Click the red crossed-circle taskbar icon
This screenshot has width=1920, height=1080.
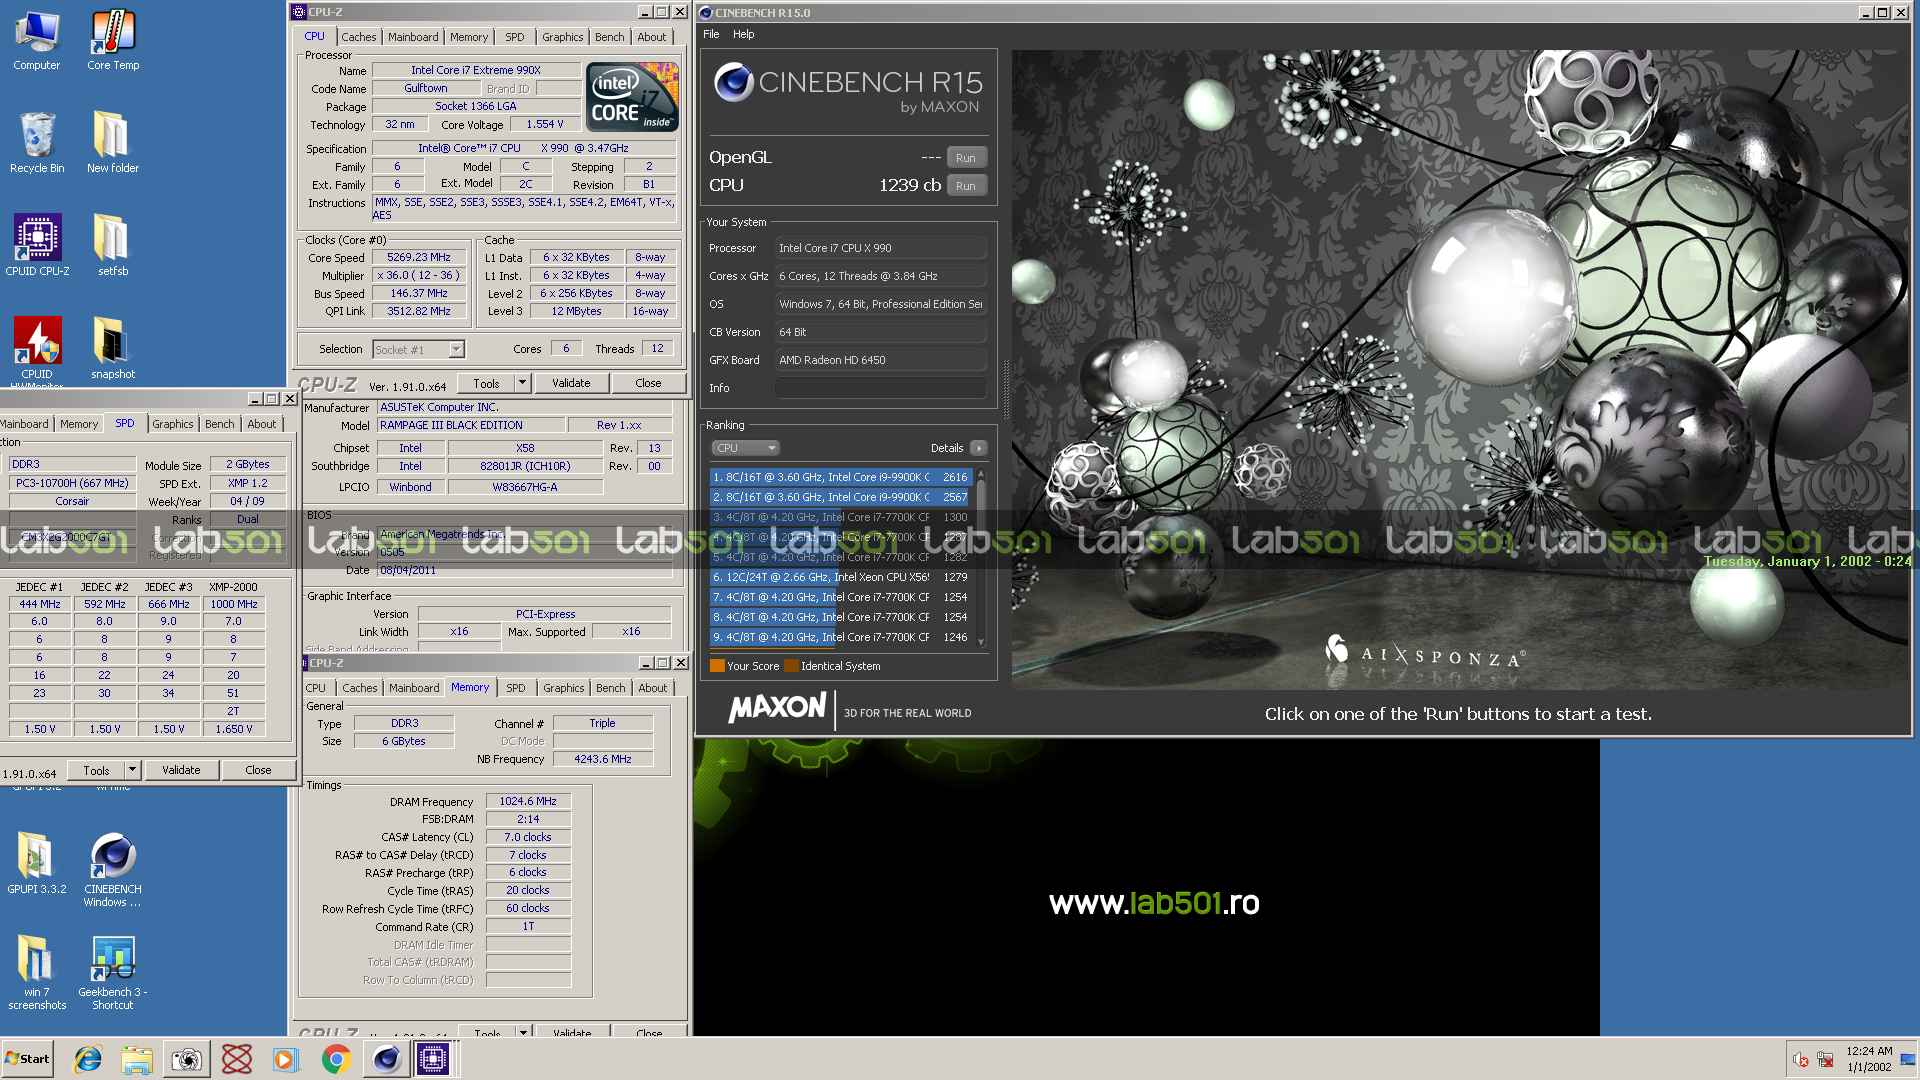(236, 1059)
